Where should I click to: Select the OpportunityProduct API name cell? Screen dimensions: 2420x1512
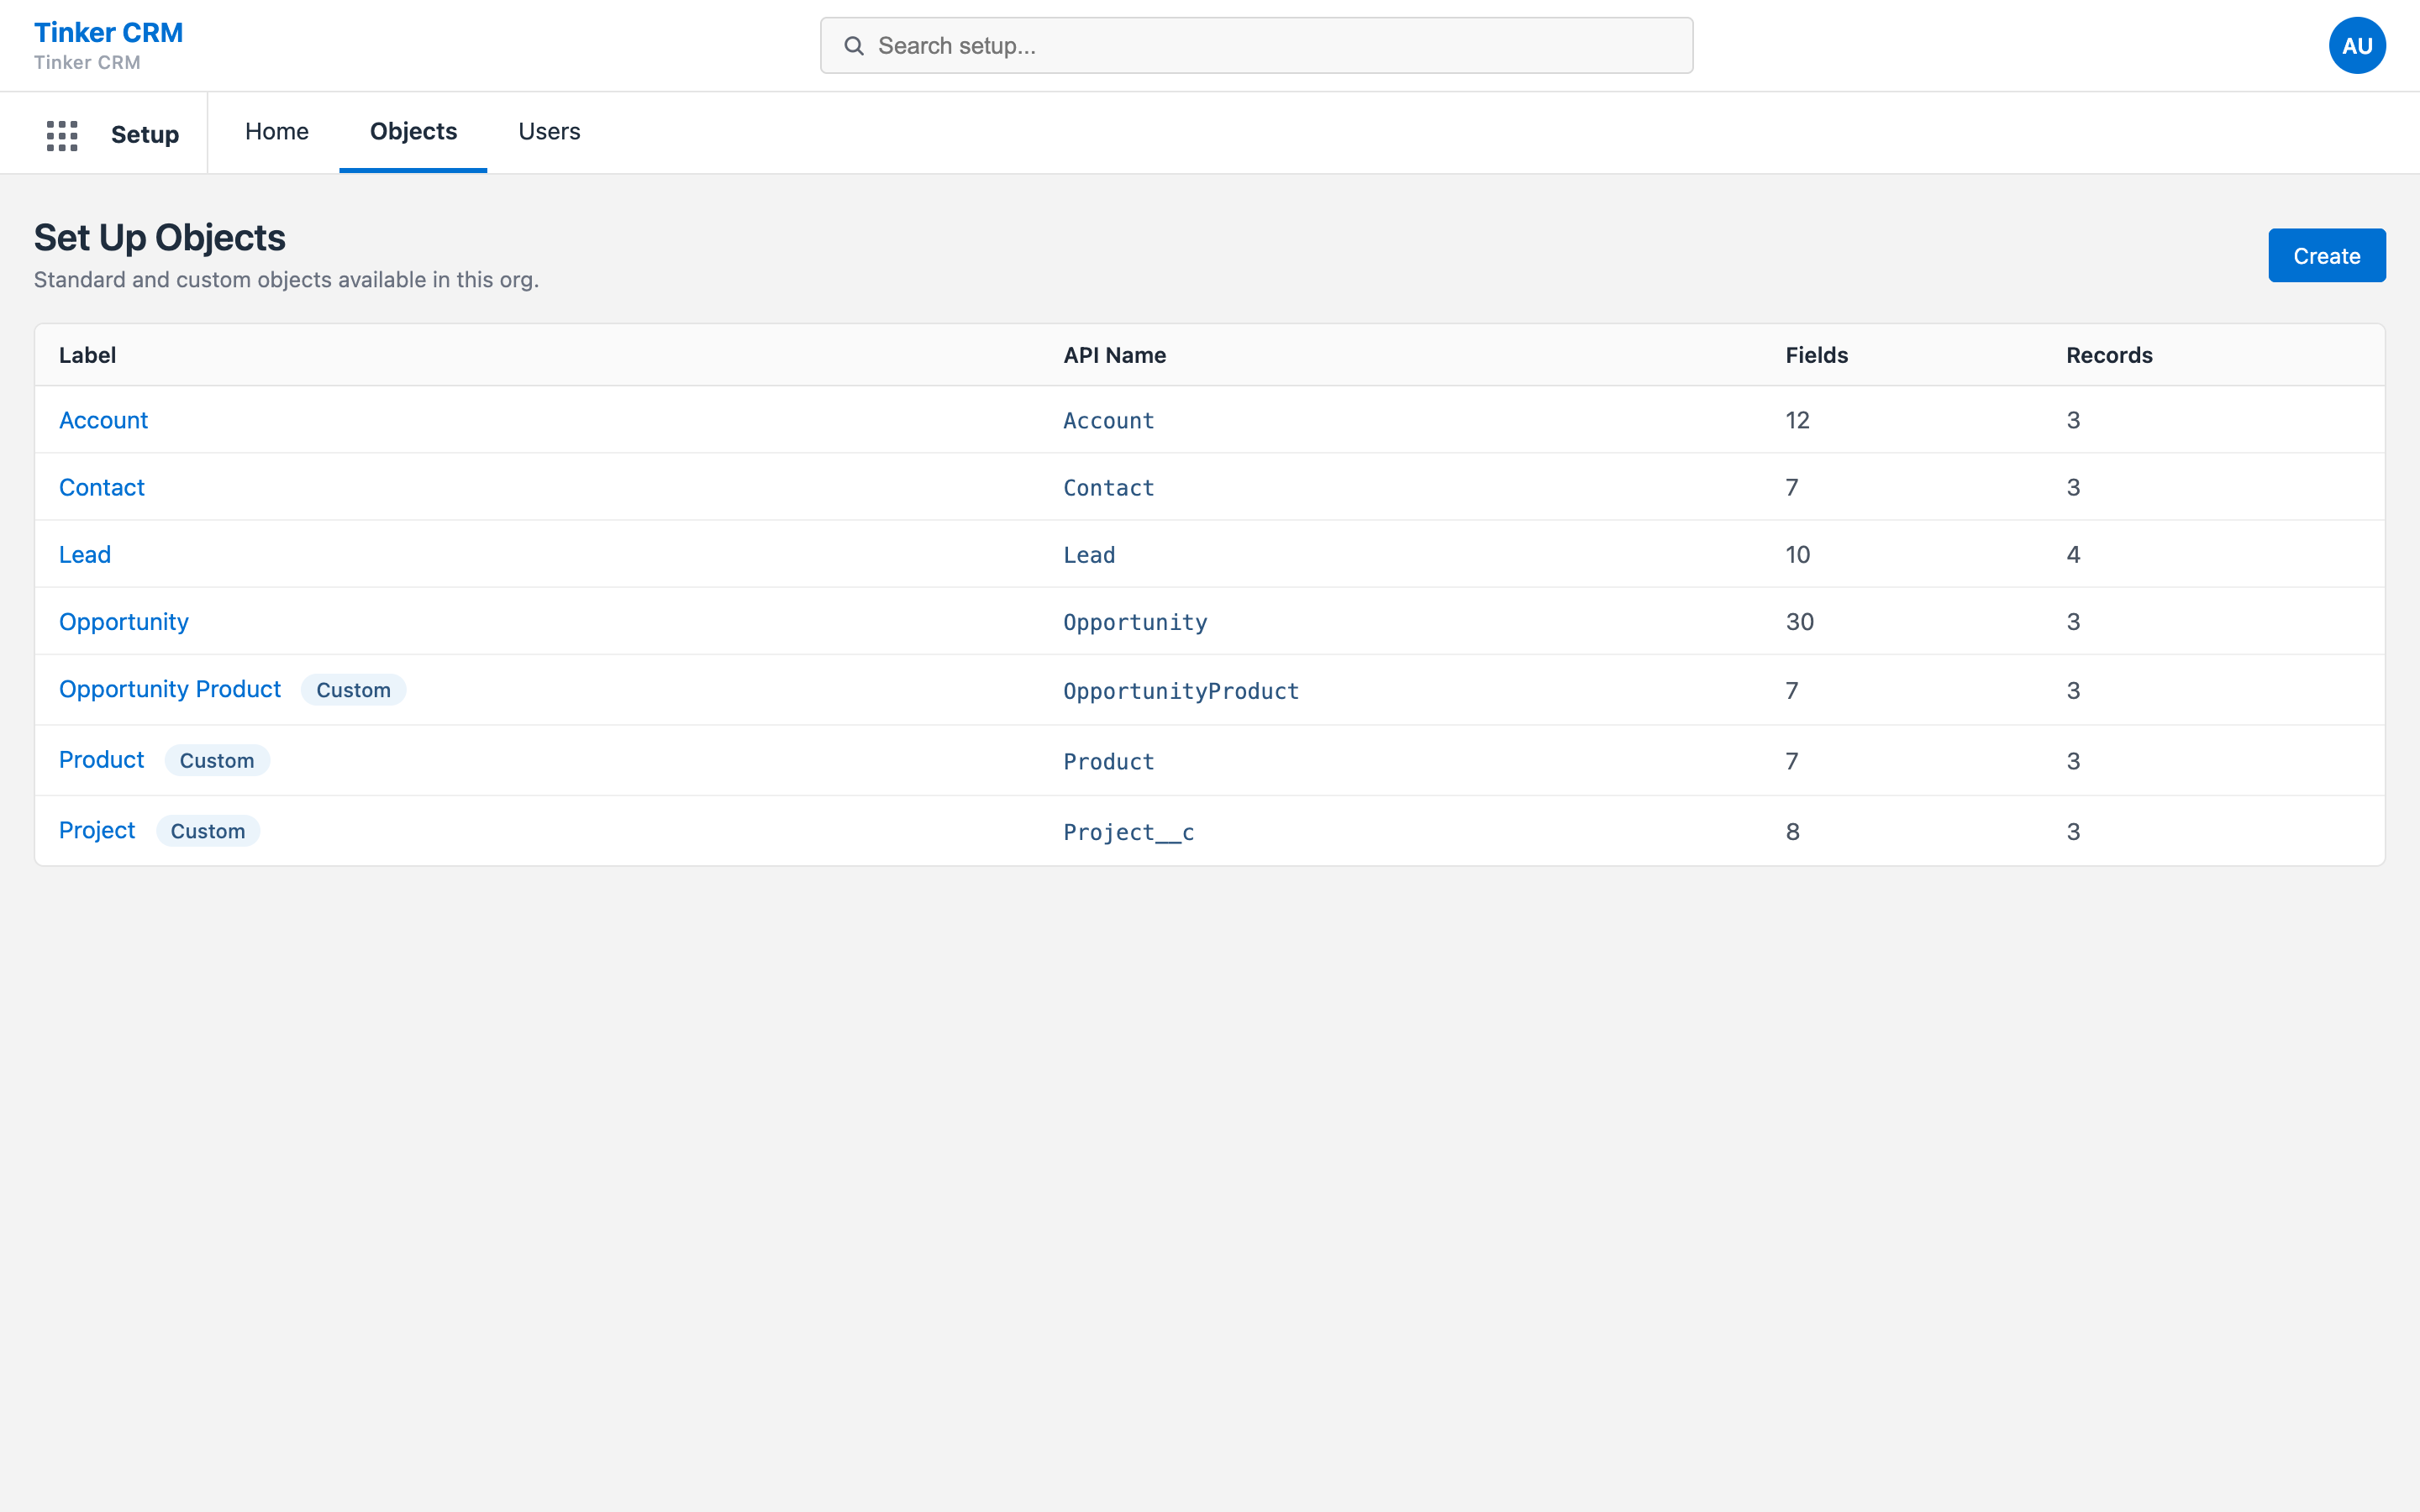click(1181, 691)
